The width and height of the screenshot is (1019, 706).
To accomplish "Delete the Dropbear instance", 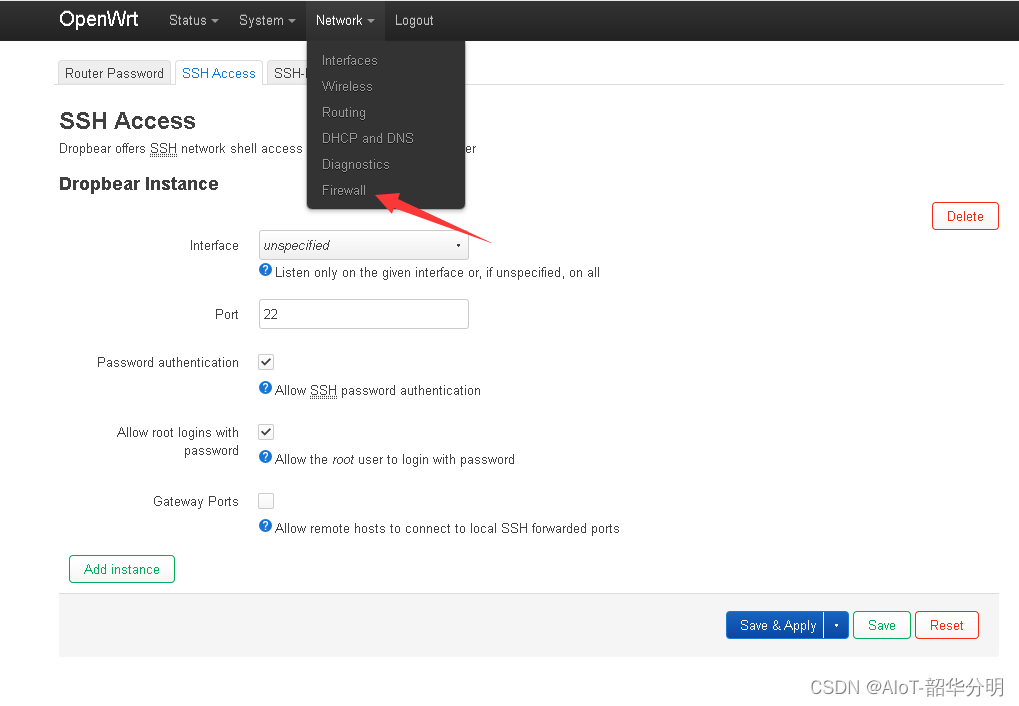I will tap(965, 216).
